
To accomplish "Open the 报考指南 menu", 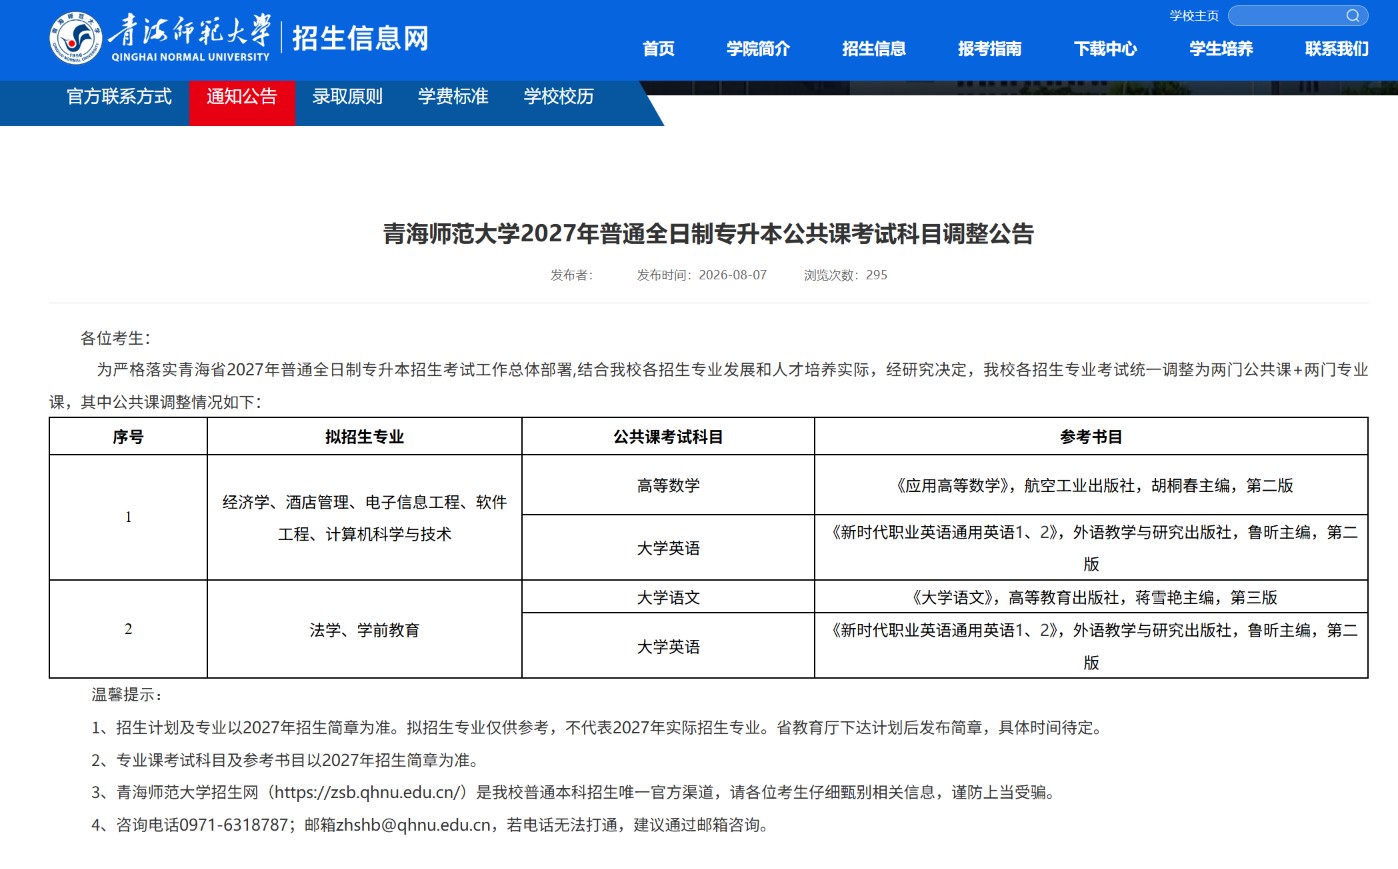I will (x=990, y=48).
